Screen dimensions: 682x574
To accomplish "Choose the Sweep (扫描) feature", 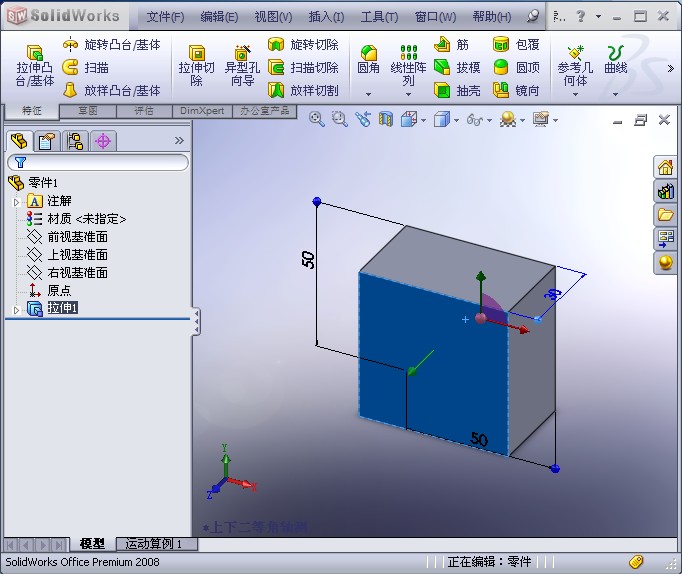I will (85, 67).
